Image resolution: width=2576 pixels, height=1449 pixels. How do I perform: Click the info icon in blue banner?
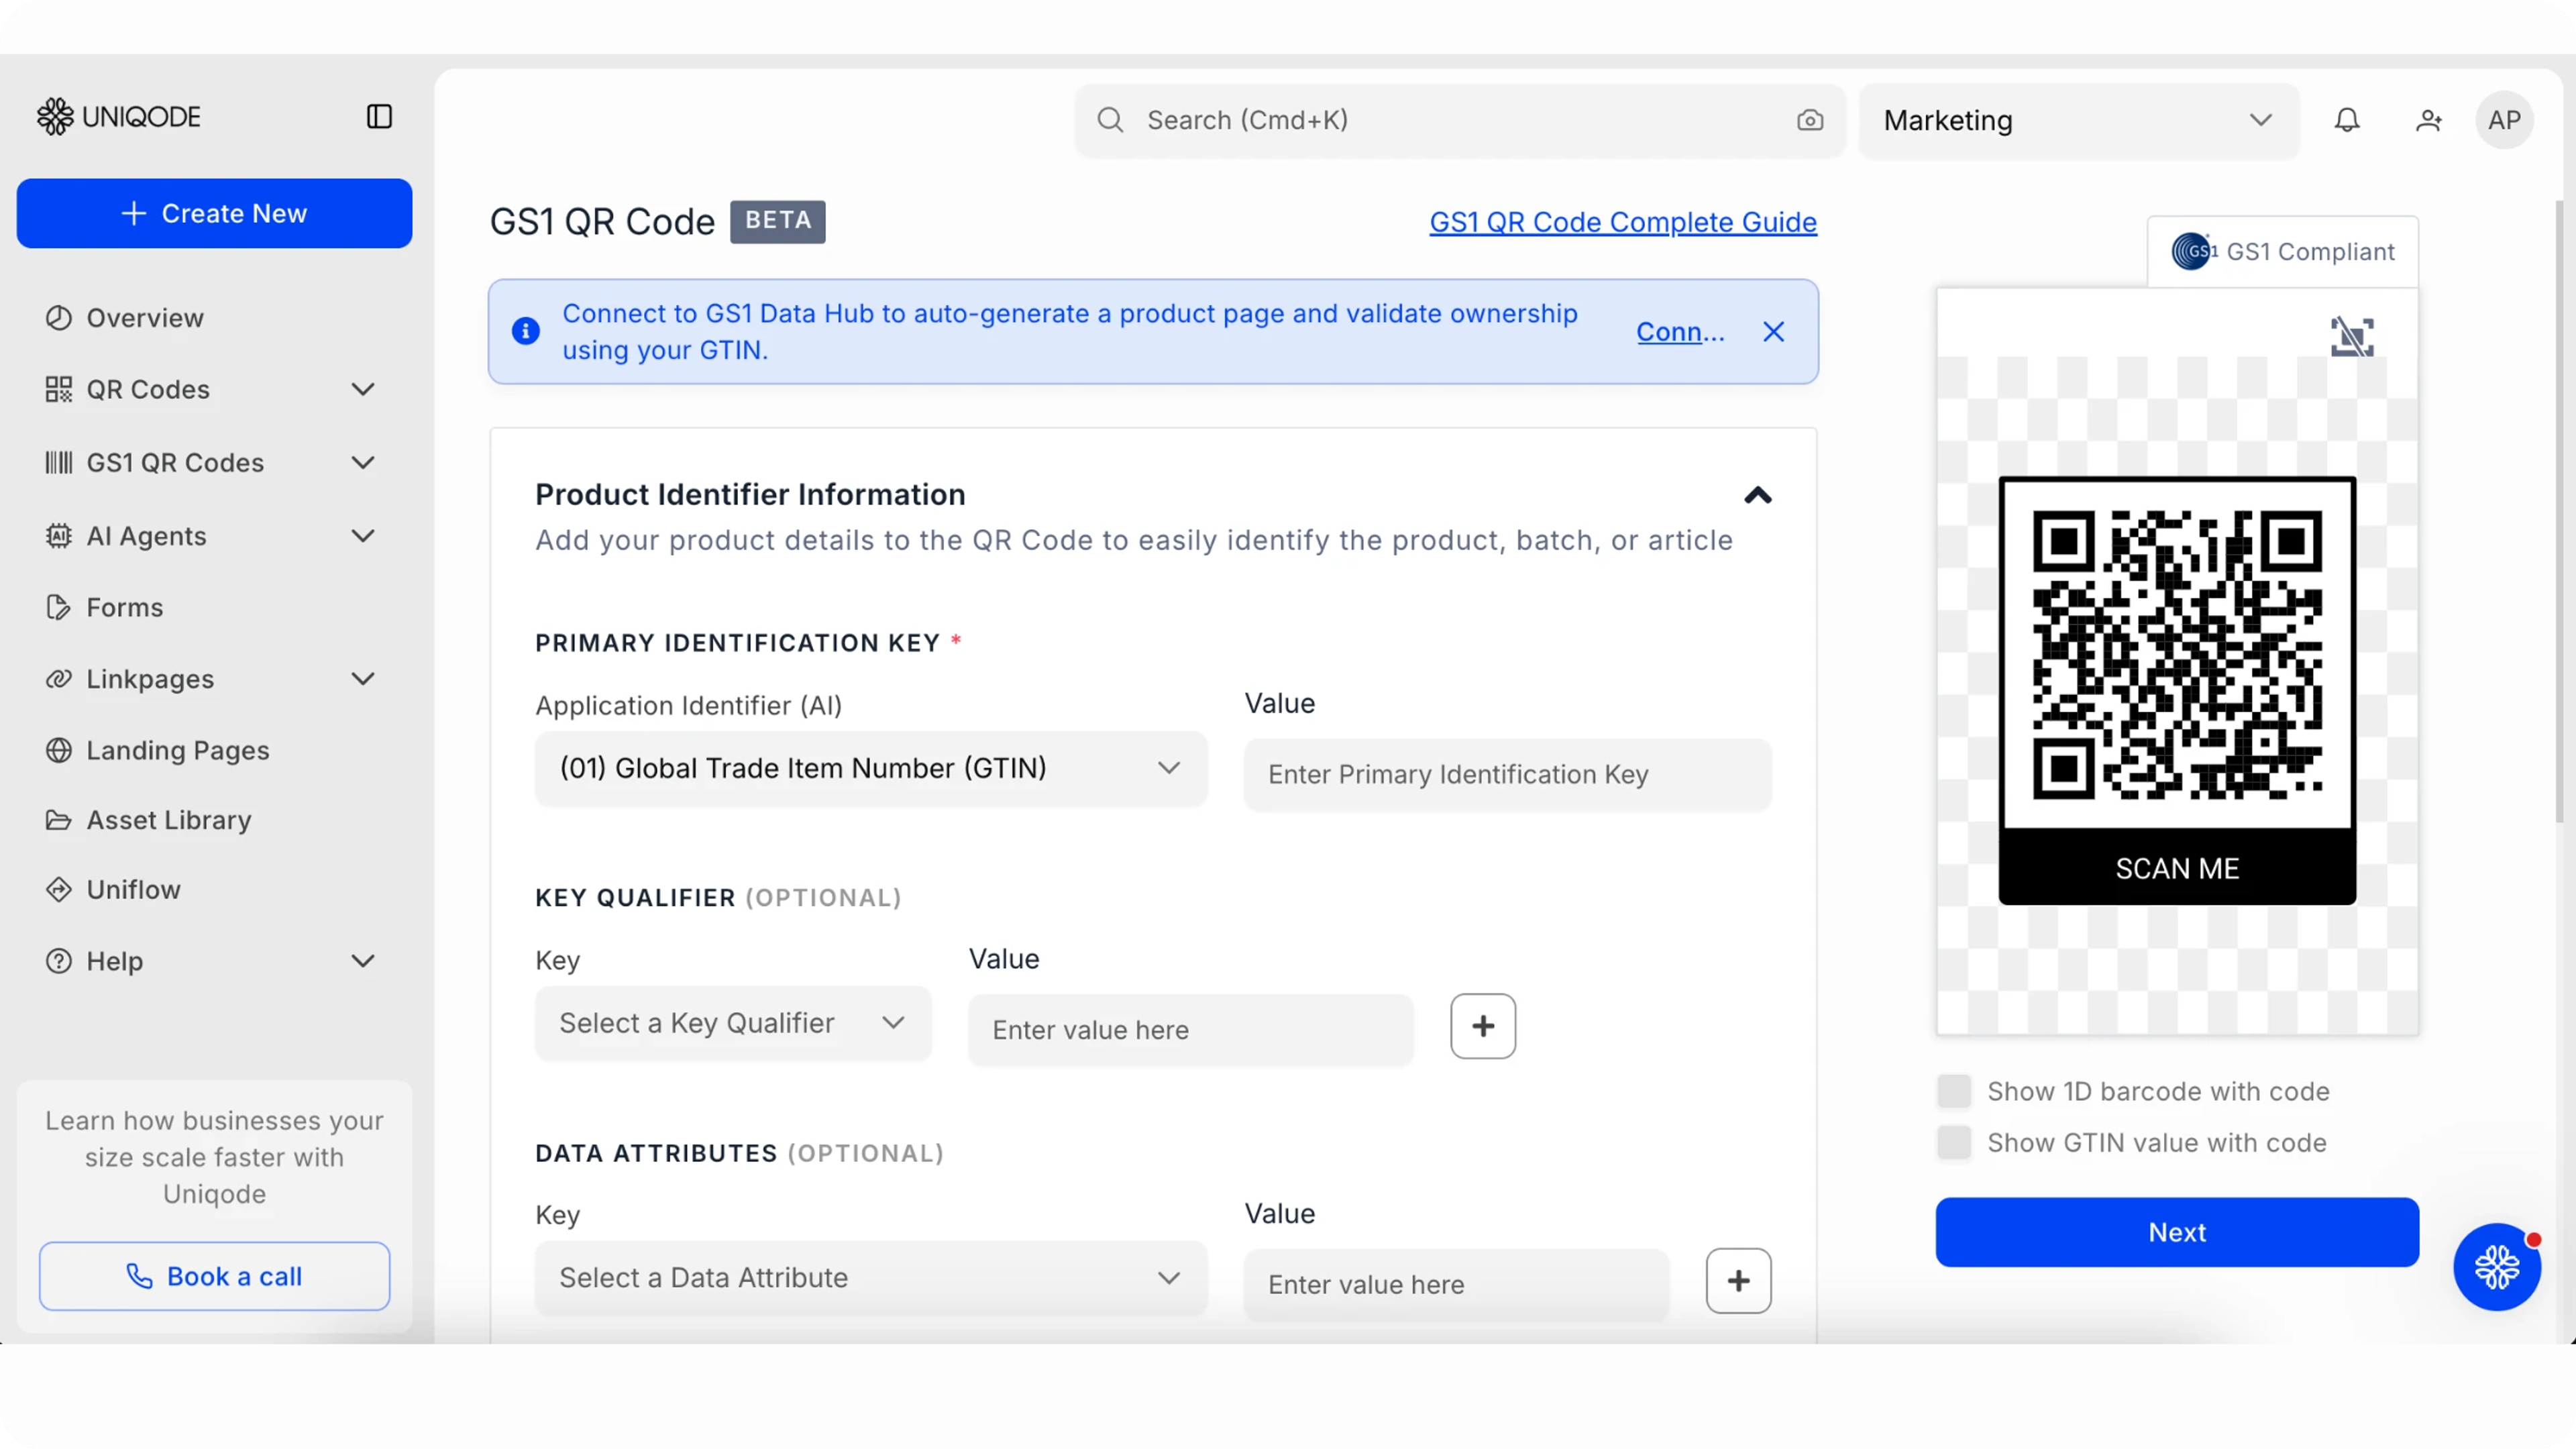(526, 331)
